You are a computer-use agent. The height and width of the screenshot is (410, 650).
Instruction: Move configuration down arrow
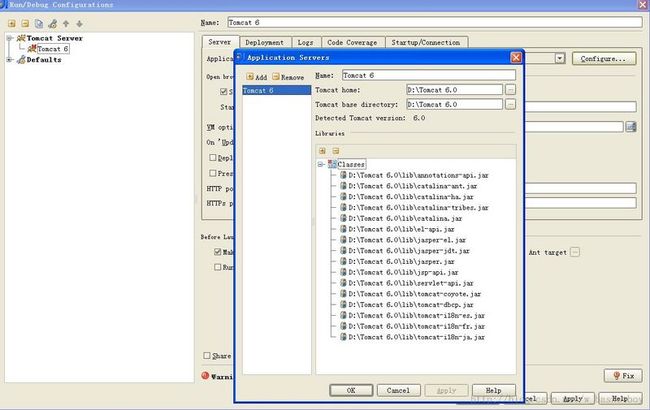click(x=79, y=24)
